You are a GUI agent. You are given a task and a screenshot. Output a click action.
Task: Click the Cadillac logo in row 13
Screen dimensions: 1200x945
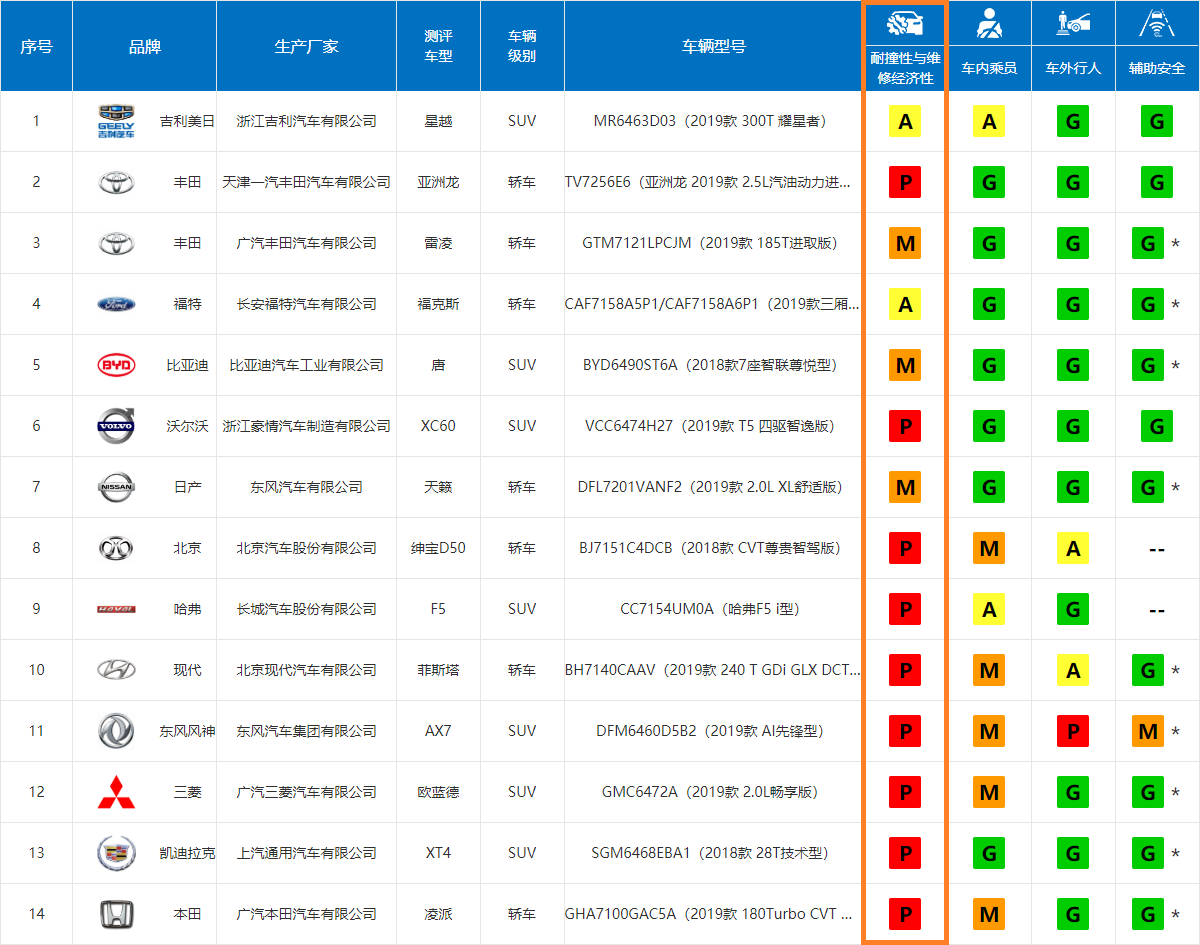tap(116, 853)
